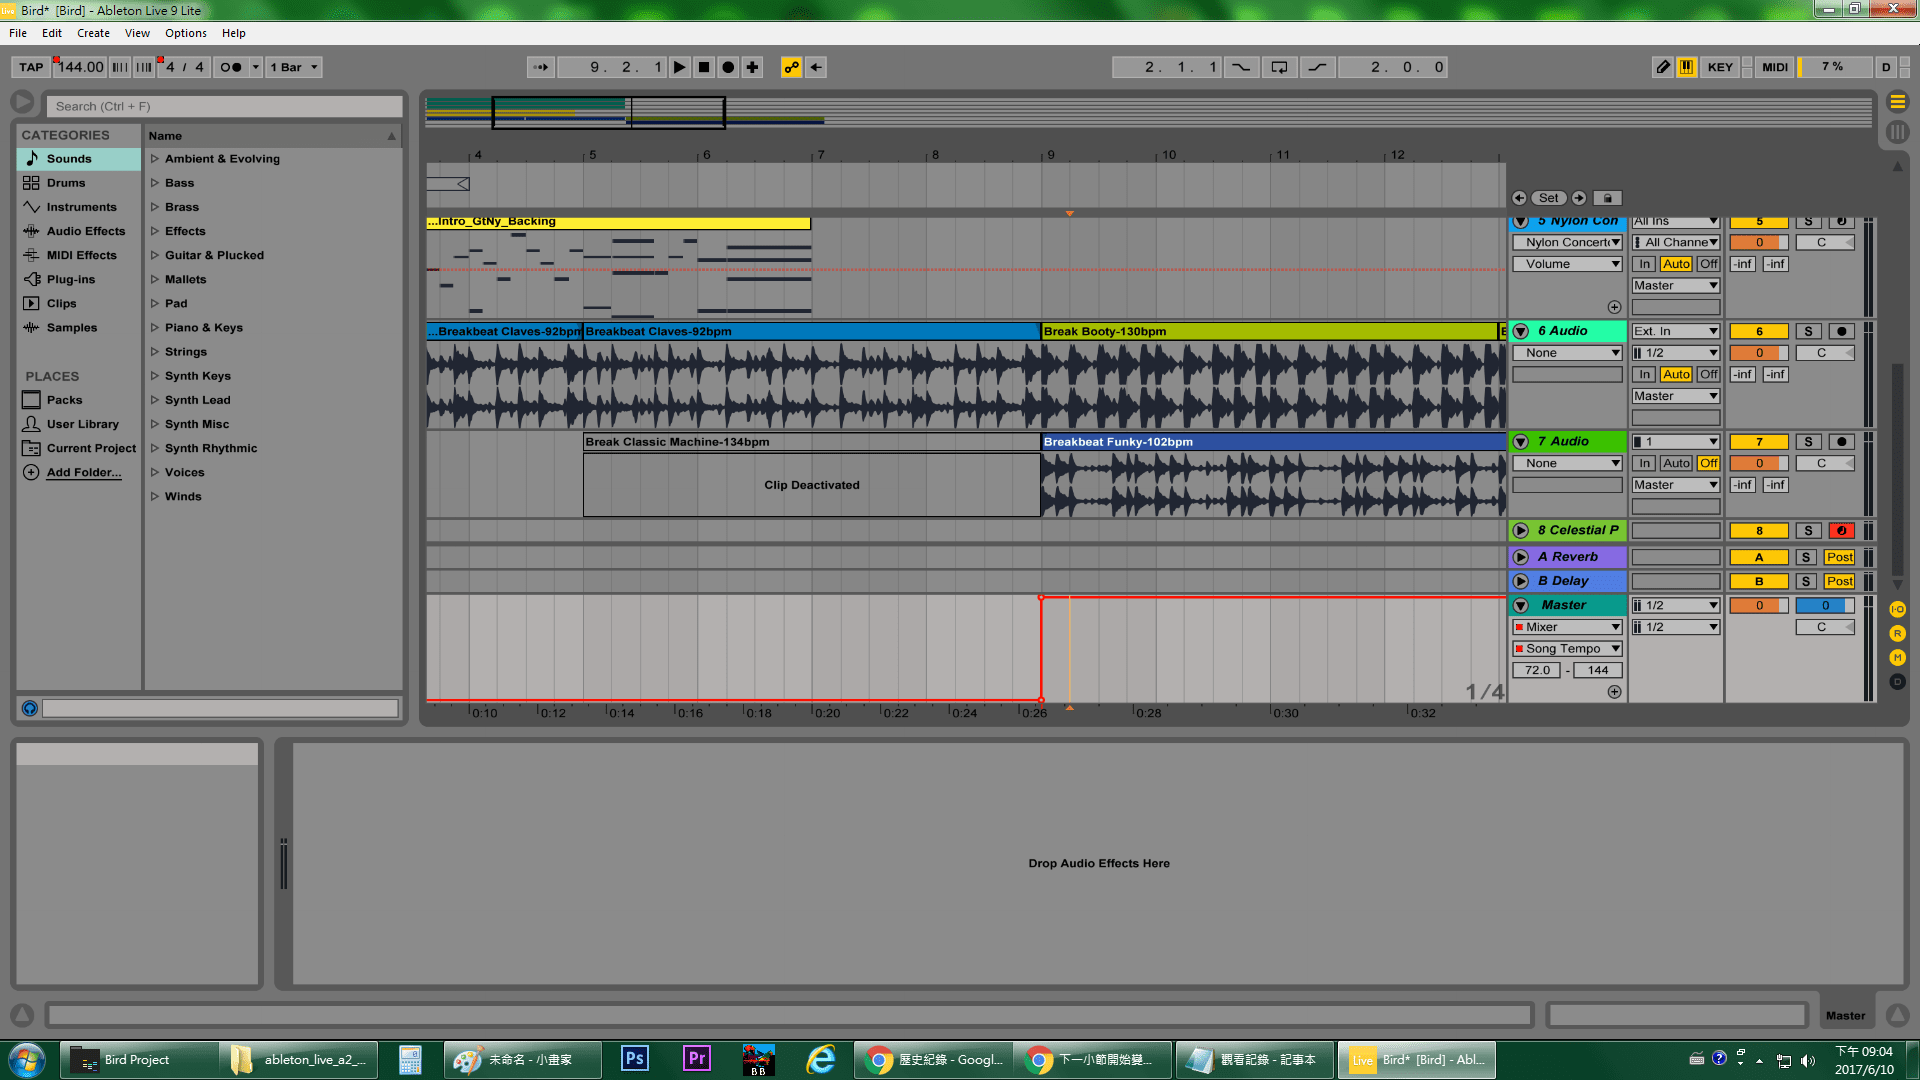Open the Song Tempo automation chooser

pos(1567,649)
